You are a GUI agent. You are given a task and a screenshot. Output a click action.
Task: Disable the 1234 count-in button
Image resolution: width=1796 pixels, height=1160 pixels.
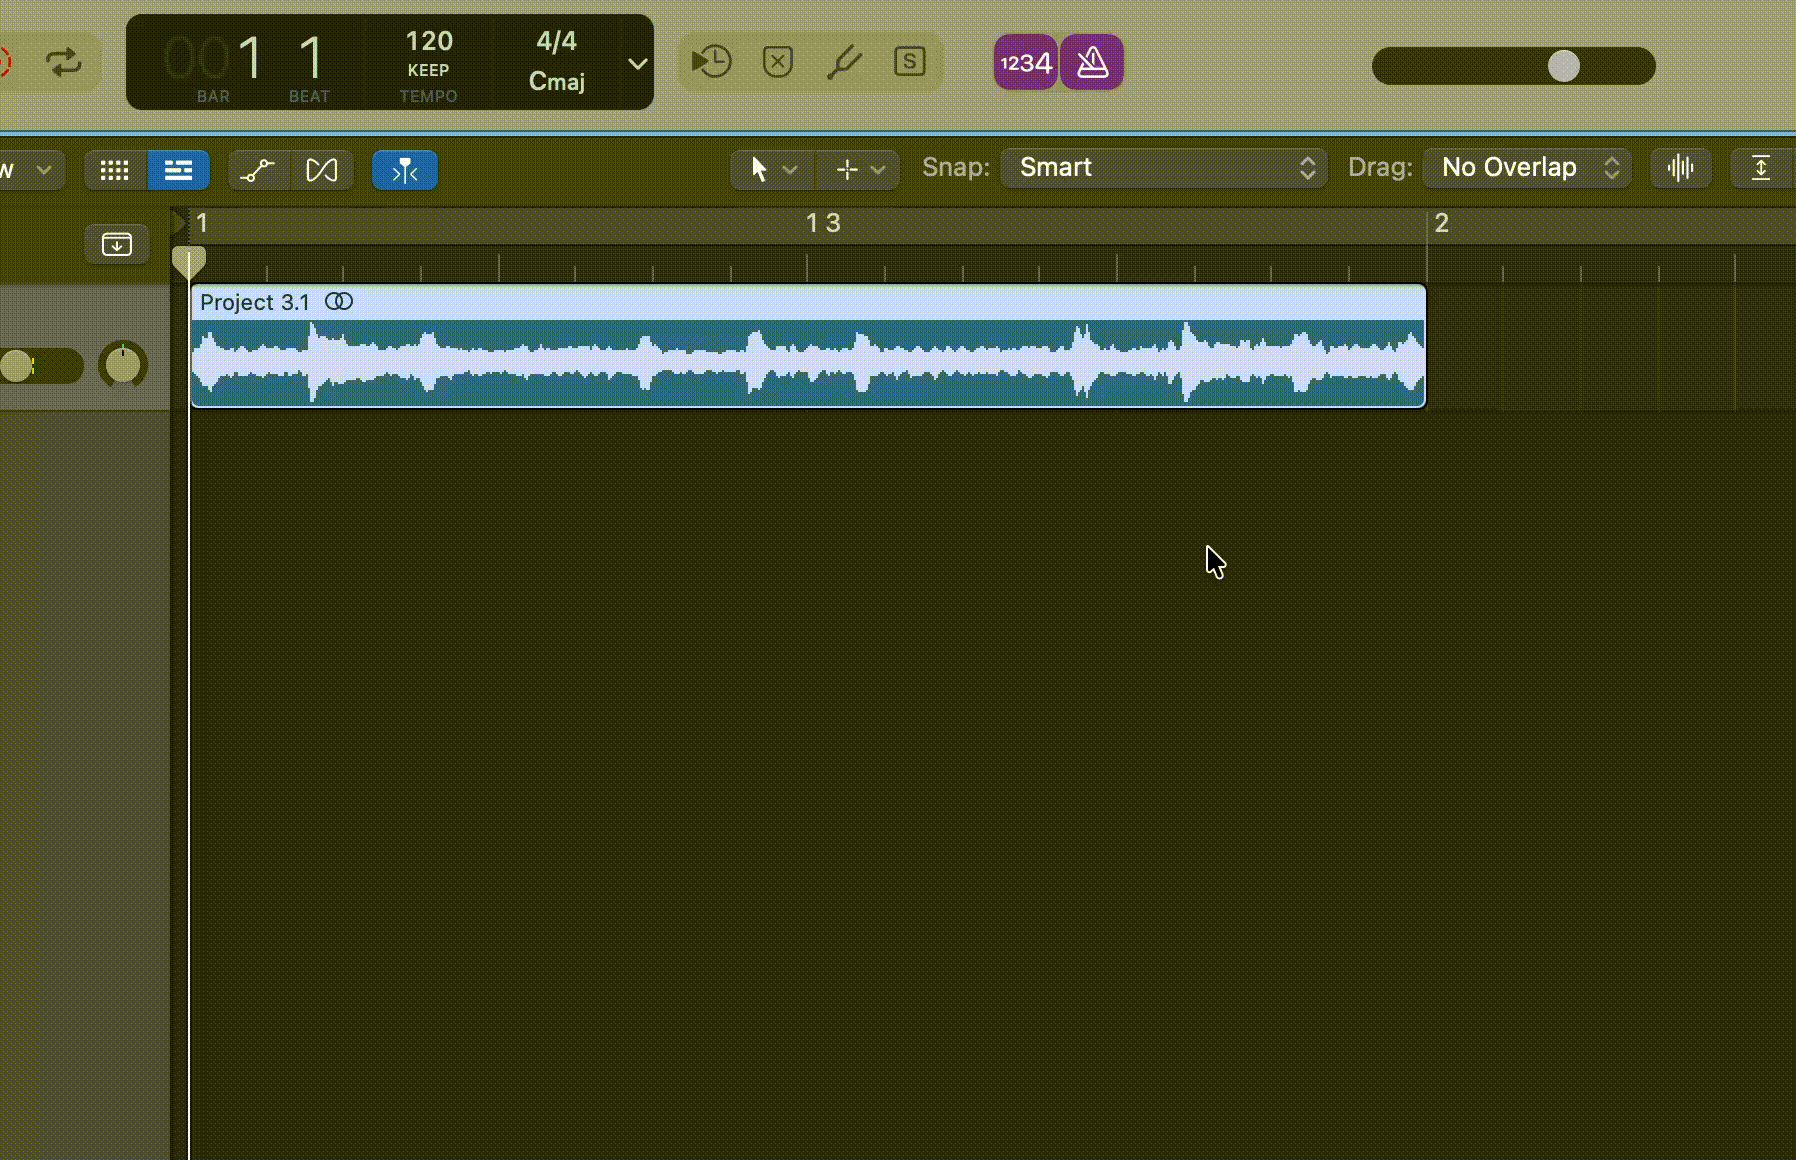[1025, 63]
